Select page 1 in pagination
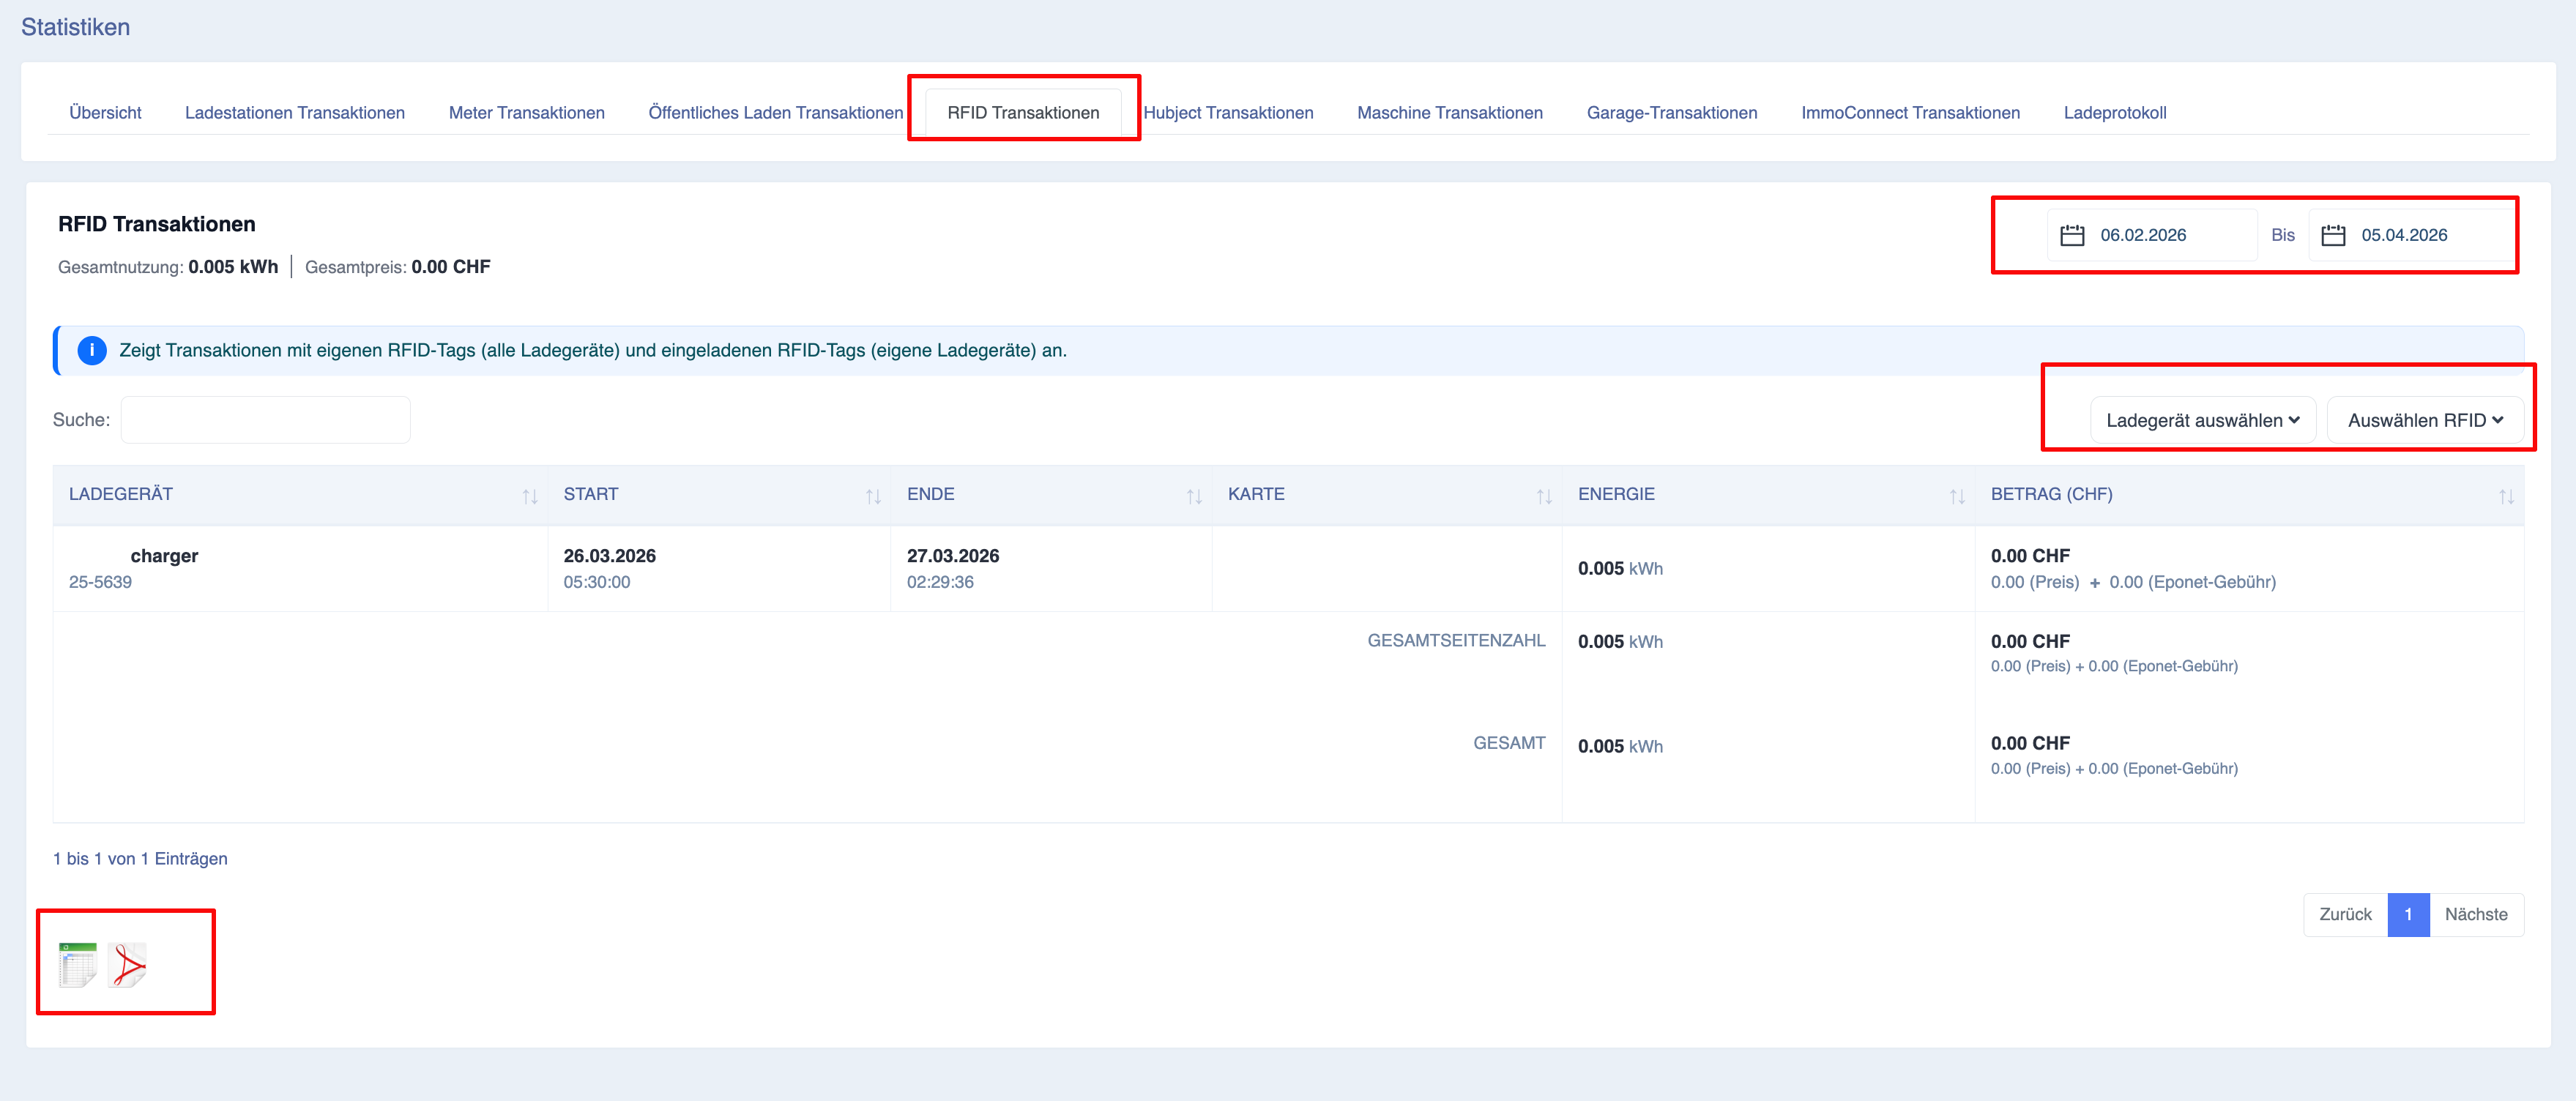Viewport: 2576px width, 1101px height. coord(2408,914)
